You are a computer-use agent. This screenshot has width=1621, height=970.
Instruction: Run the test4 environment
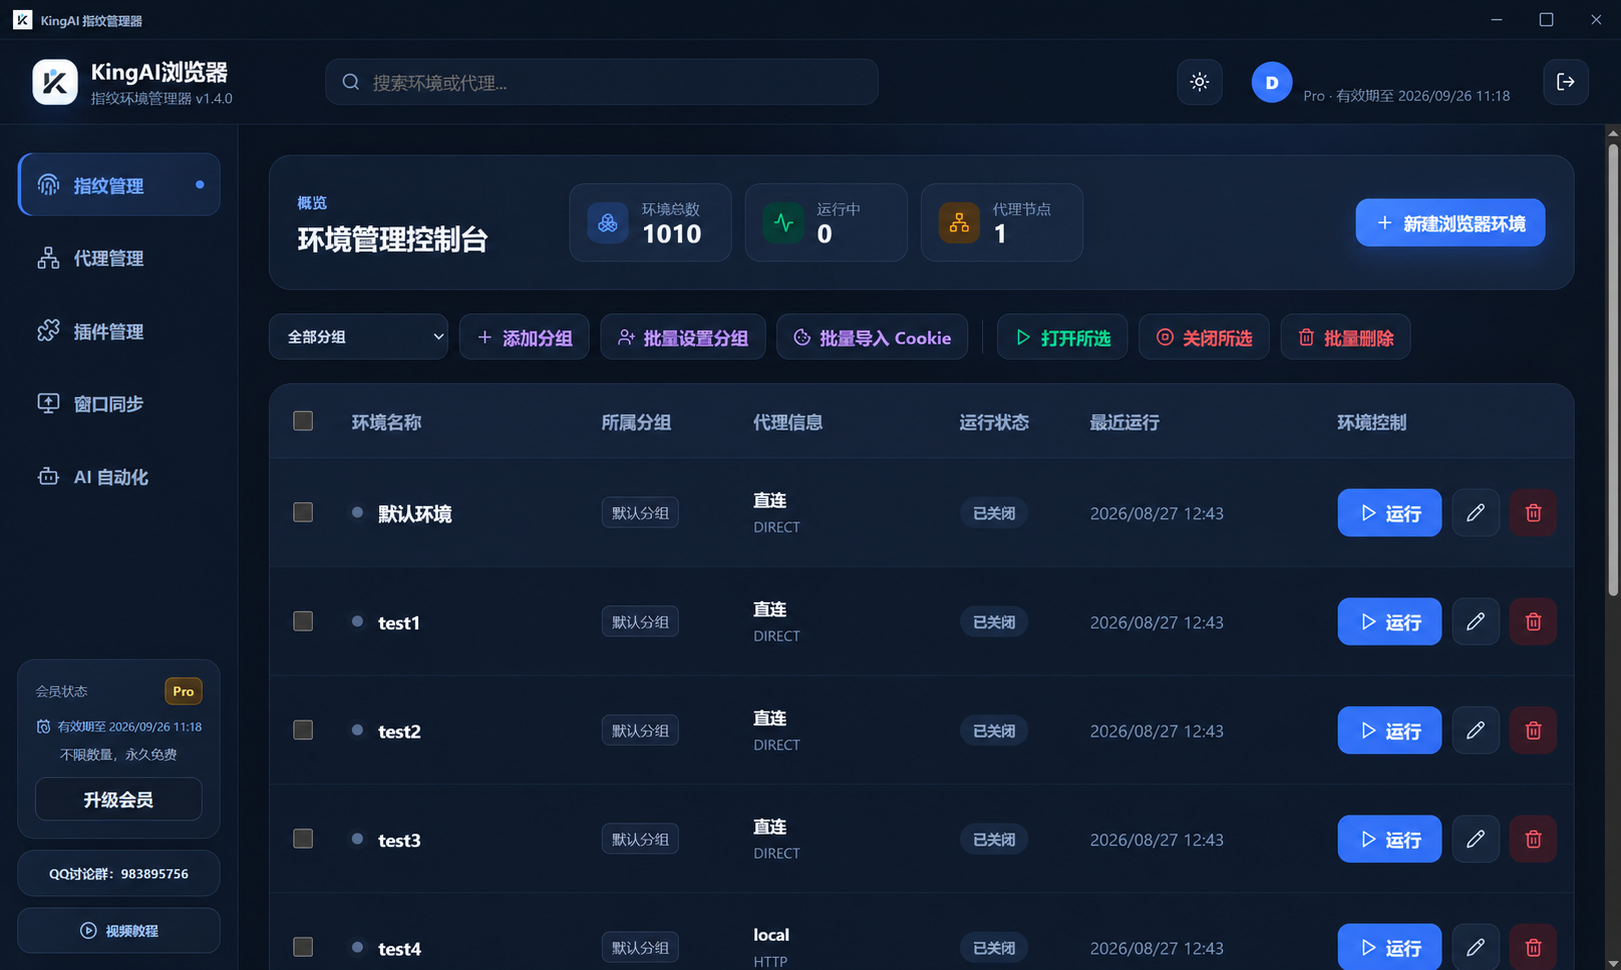(x=1389, y=947)
